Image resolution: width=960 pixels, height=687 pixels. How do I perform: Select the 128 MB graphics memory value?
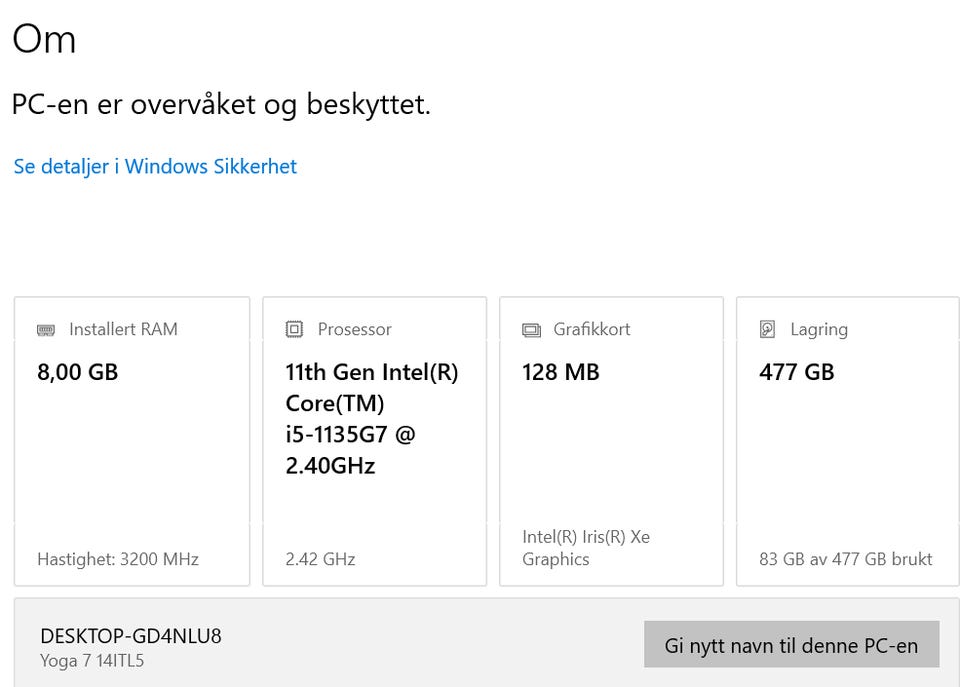coord(560,372)
